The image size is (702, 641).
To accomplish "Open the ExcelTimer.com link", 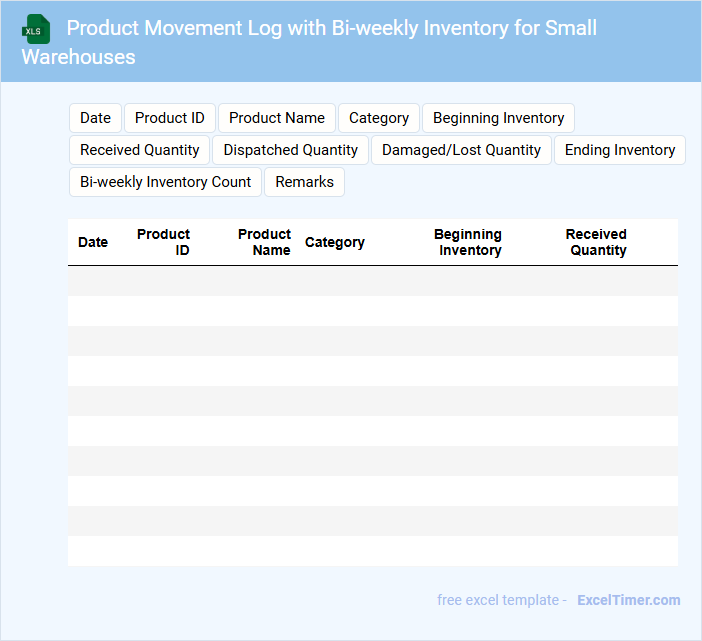I will pos(628,600).
